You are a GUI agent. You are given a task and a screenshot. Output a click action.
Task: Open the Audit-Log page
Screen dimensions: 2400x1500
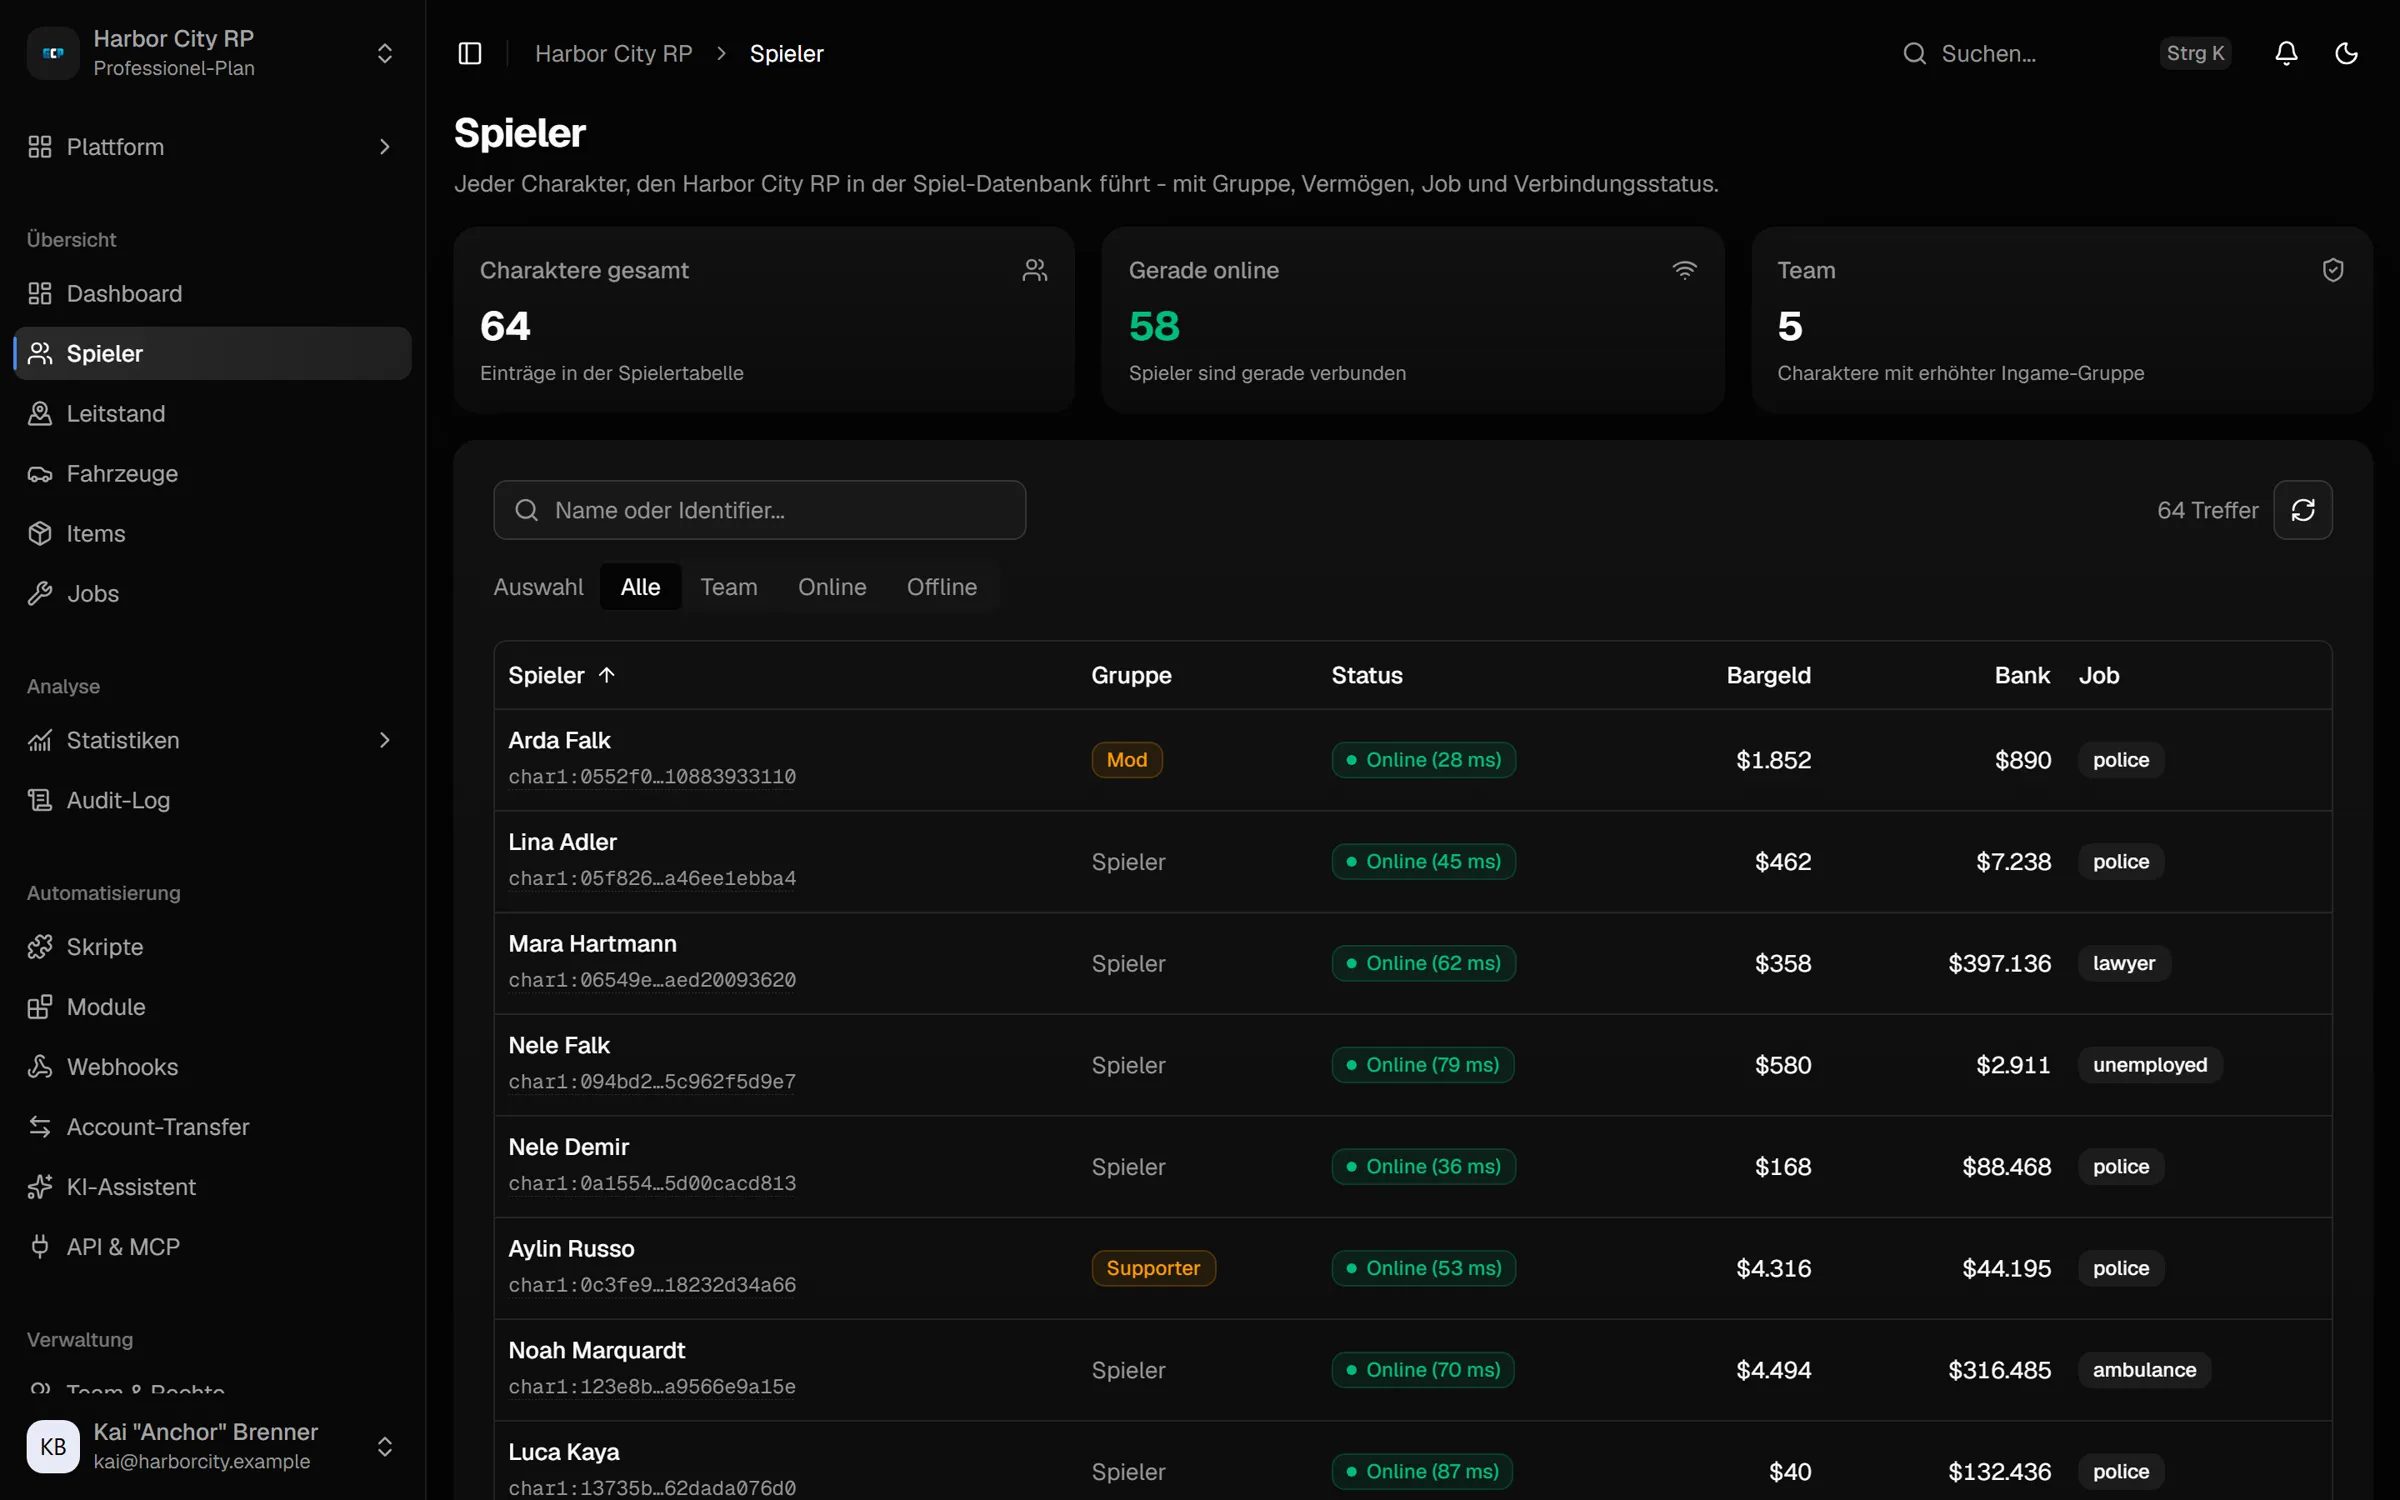tap(212, 800)
